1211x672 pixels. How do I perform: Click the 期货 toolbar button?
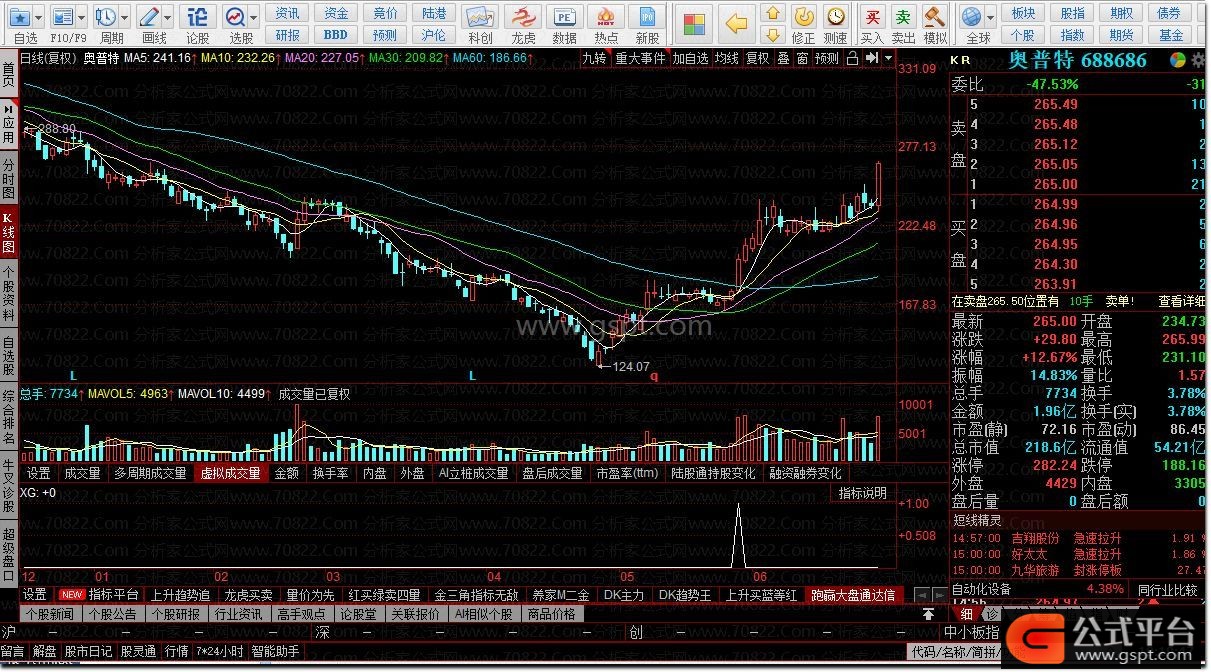coord(1121,34)
